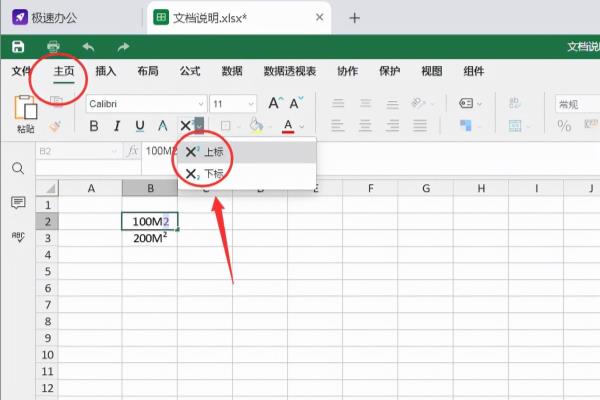Image resolution: width=600 pixels, height=400 pixels.
Task: Click the spell check ABC icon
Action: click(x=18, y=237)
